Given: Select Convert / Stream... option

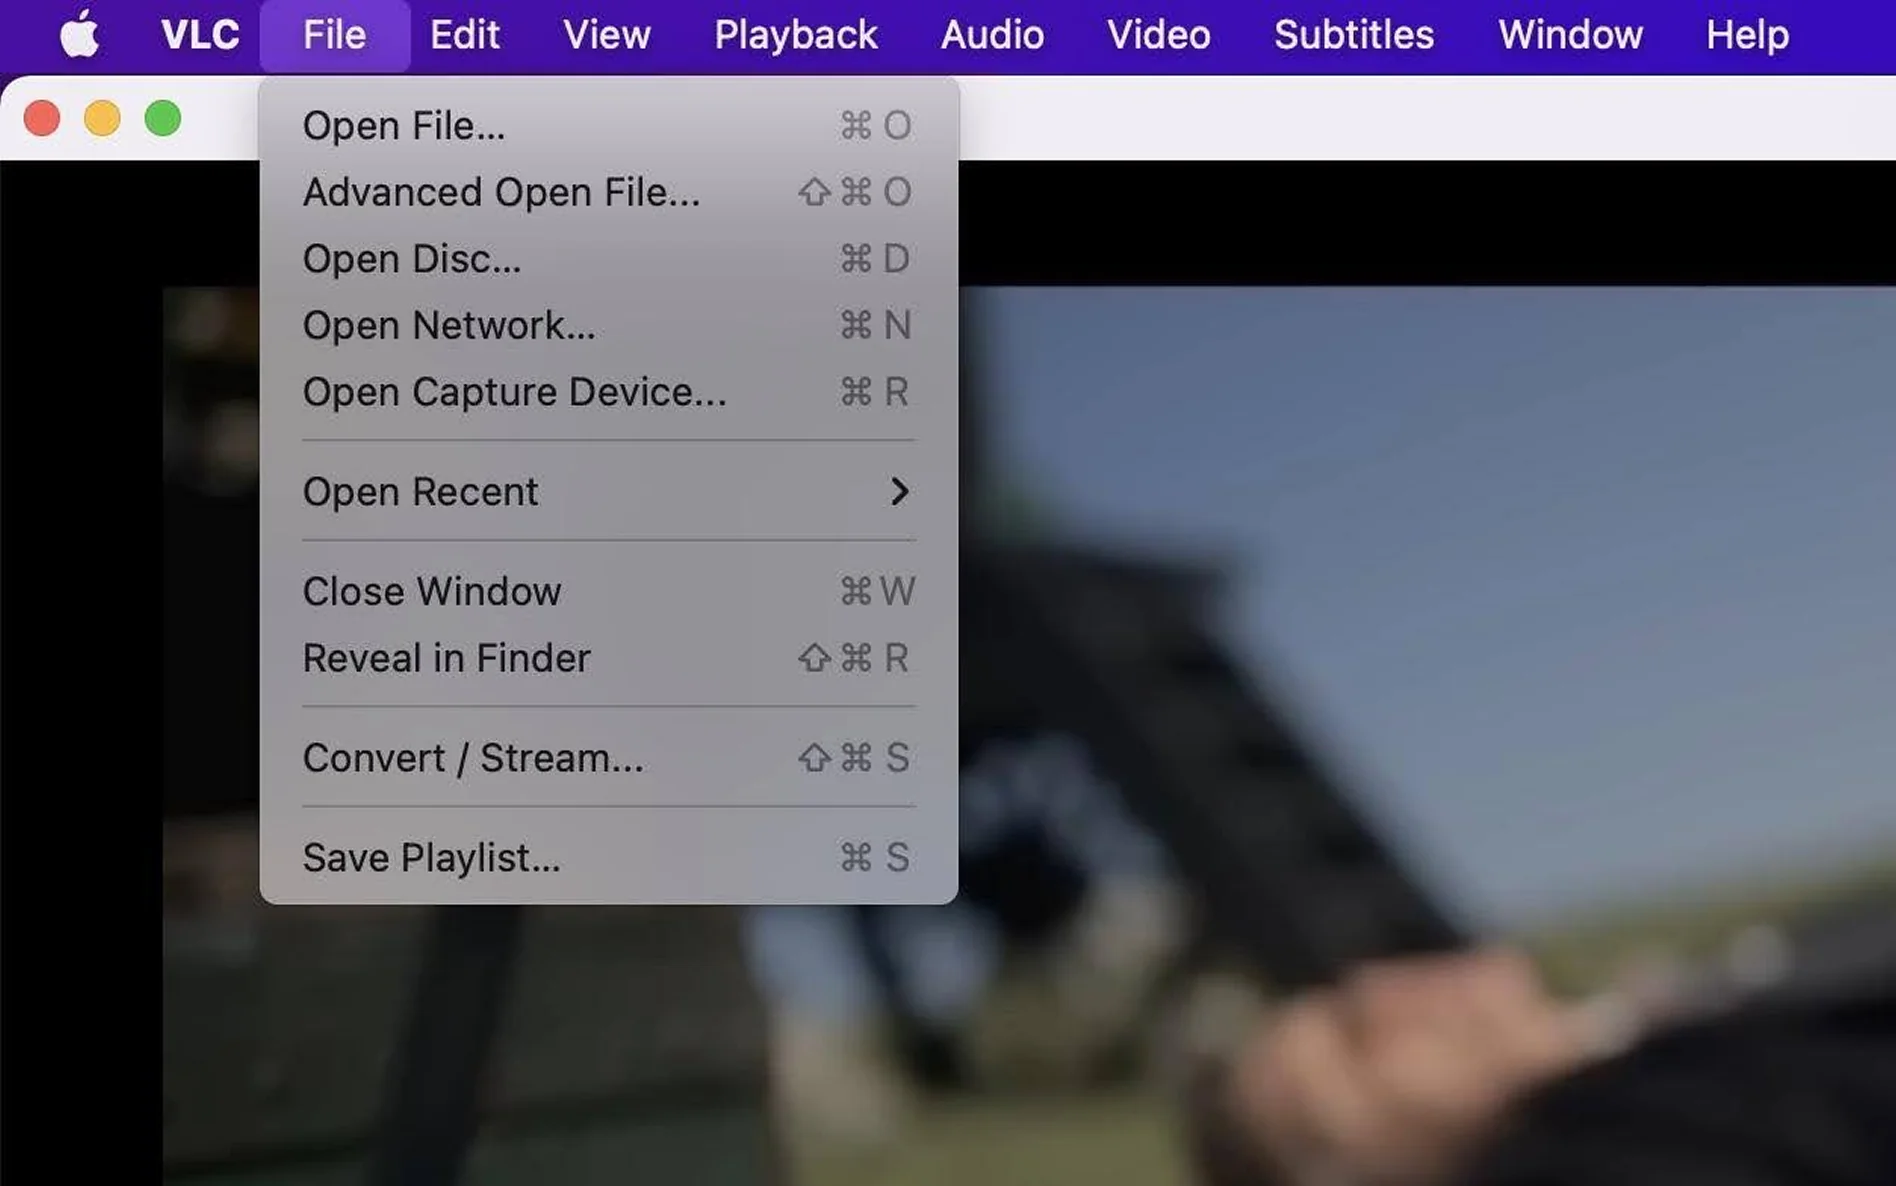Looking at the screenshot, I should coord(608,758).
